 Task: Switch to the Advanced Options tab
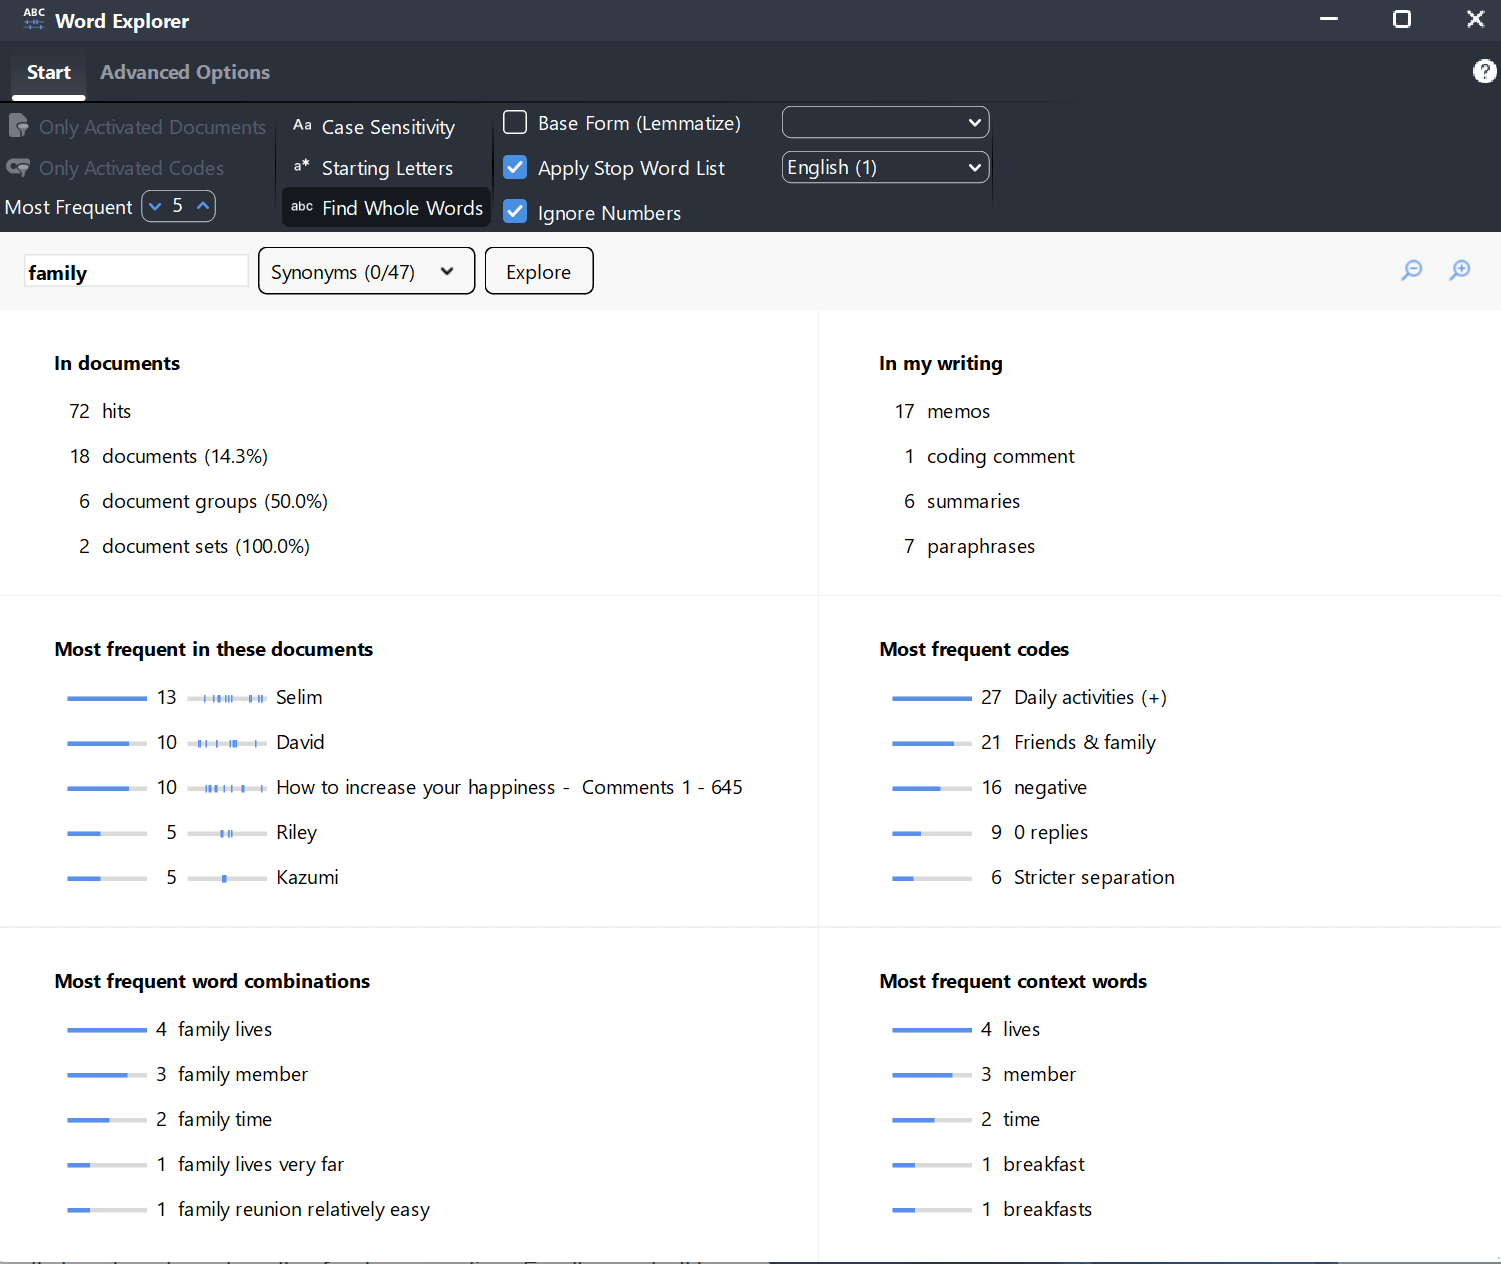point(185,73)
